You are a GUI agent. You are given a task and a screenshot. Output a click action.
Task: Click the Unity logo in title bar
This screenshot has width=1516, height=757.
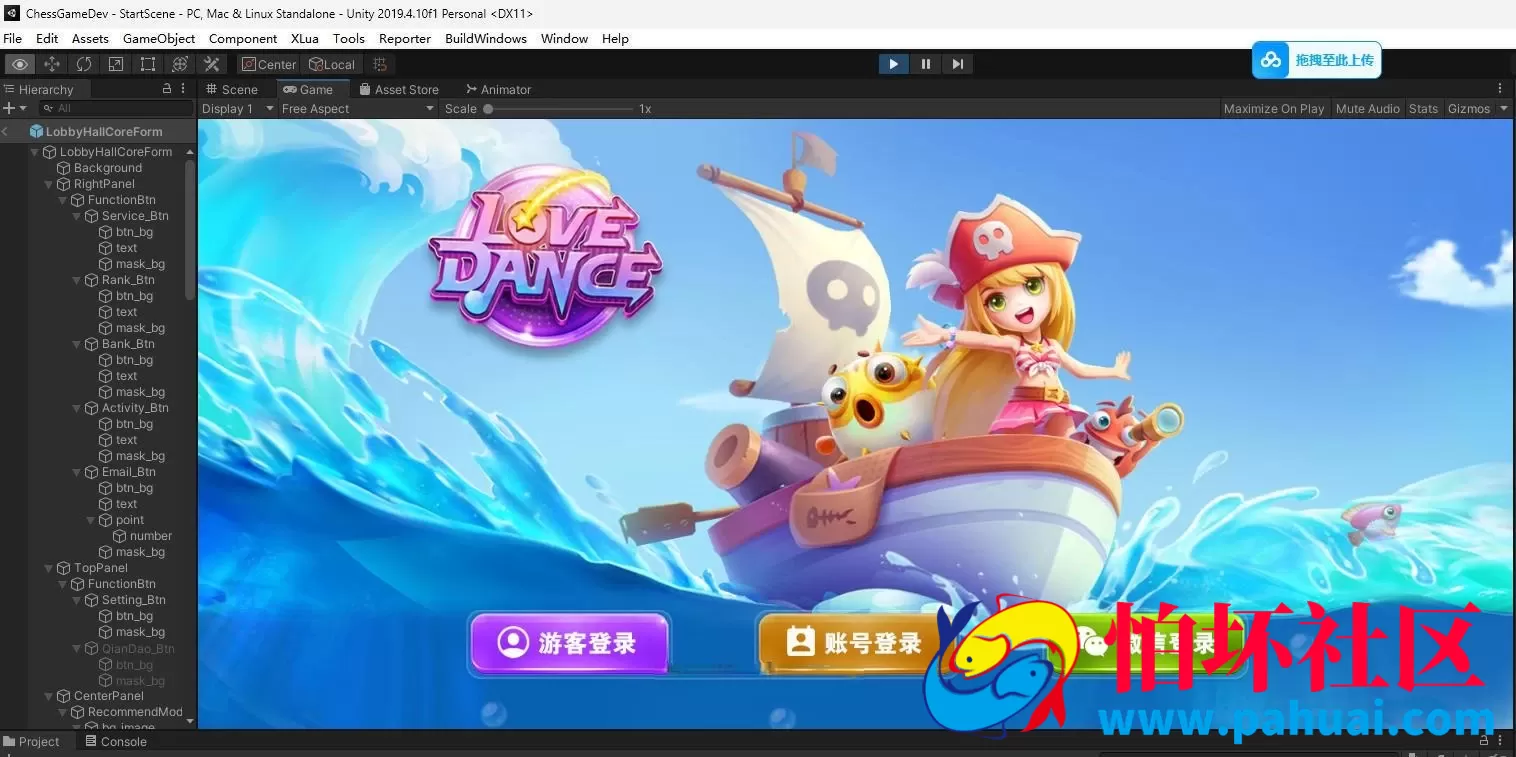[12, 13]
